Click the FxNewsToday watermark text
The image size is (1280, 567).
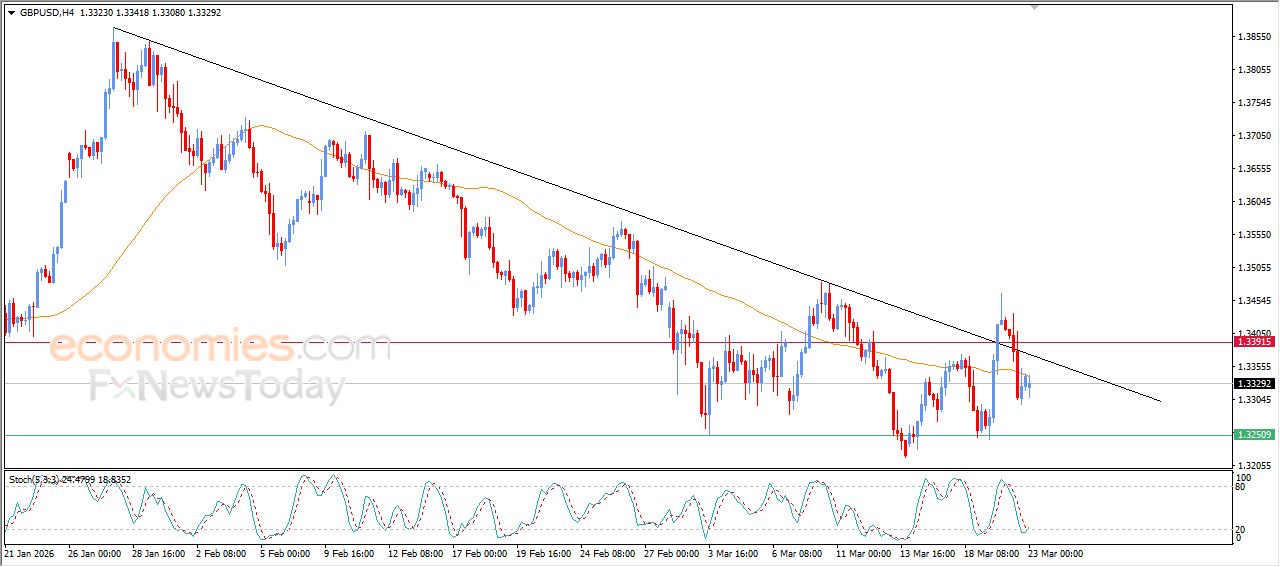point(217,386)
